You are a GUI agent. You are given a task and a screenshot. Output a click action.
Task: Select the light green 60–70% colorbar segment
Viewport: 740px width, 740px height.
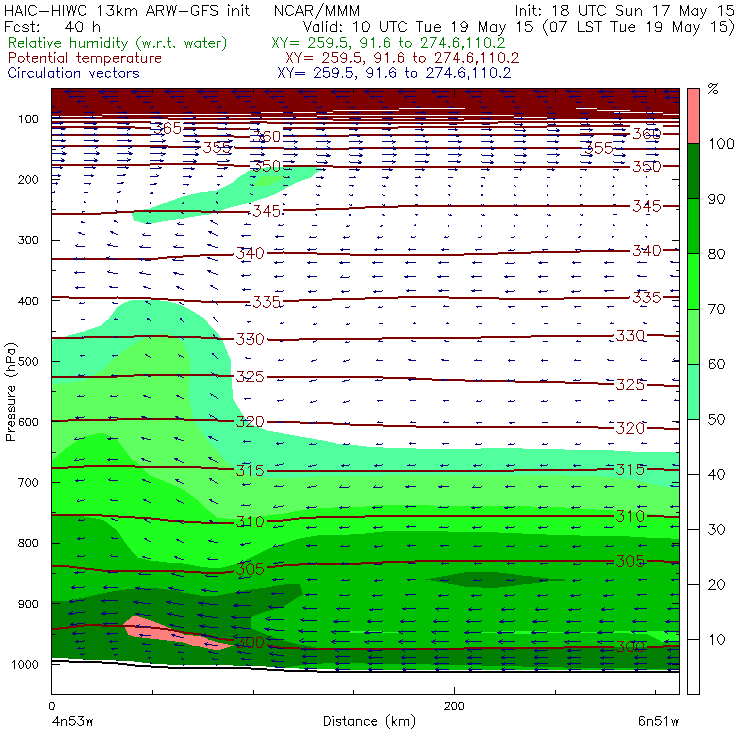pyautogui.click(x=693, y=337)
